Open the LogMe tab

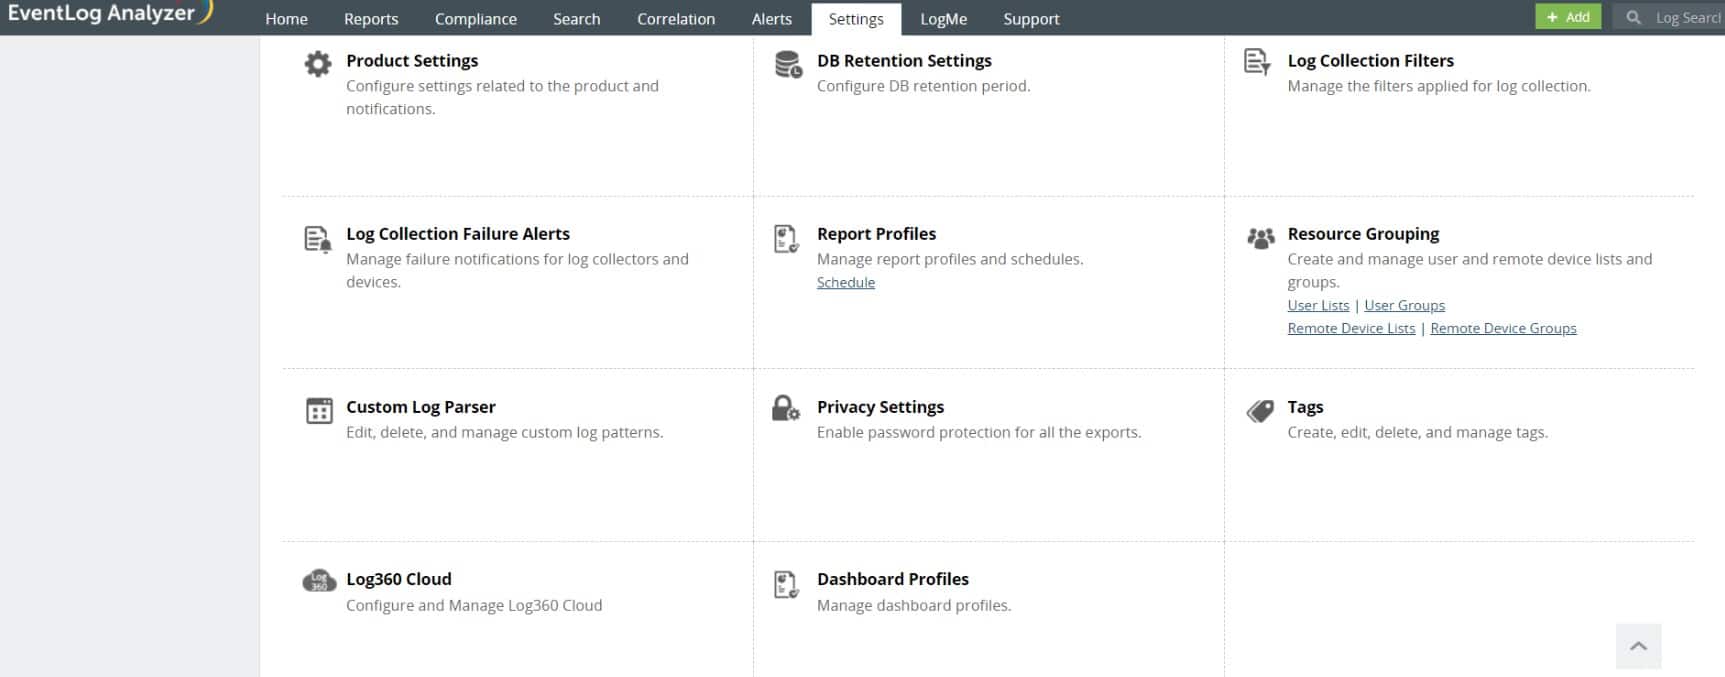(x=944, y=19)
